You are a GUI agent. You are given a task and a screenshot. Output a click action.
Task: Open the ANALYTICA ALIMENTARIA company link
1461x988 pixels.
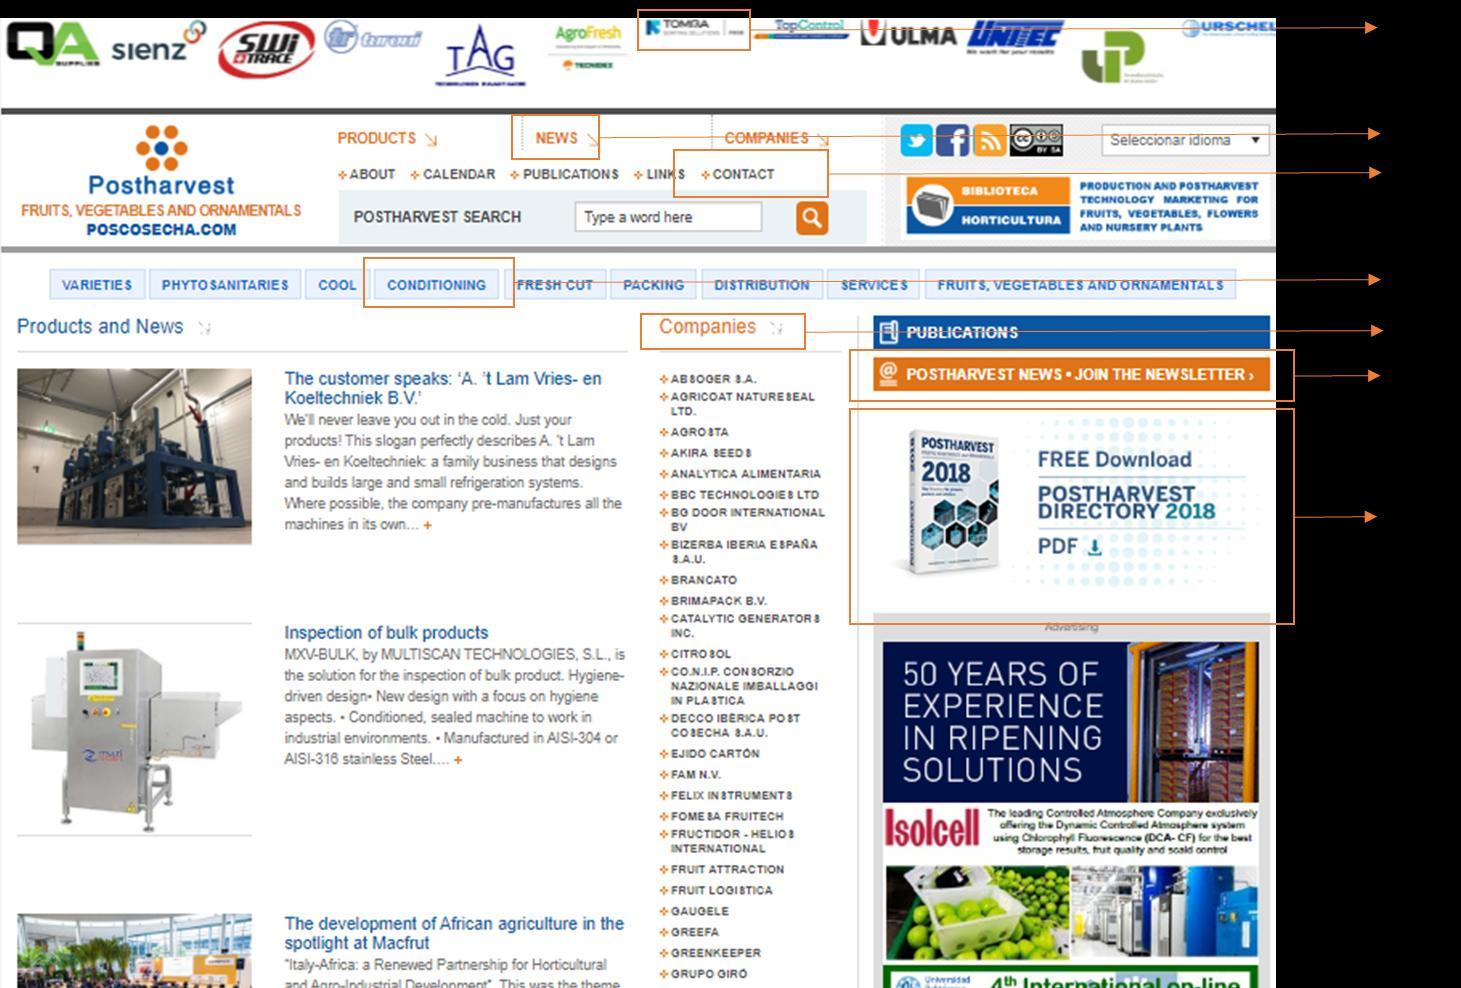[x=745, y=474]
